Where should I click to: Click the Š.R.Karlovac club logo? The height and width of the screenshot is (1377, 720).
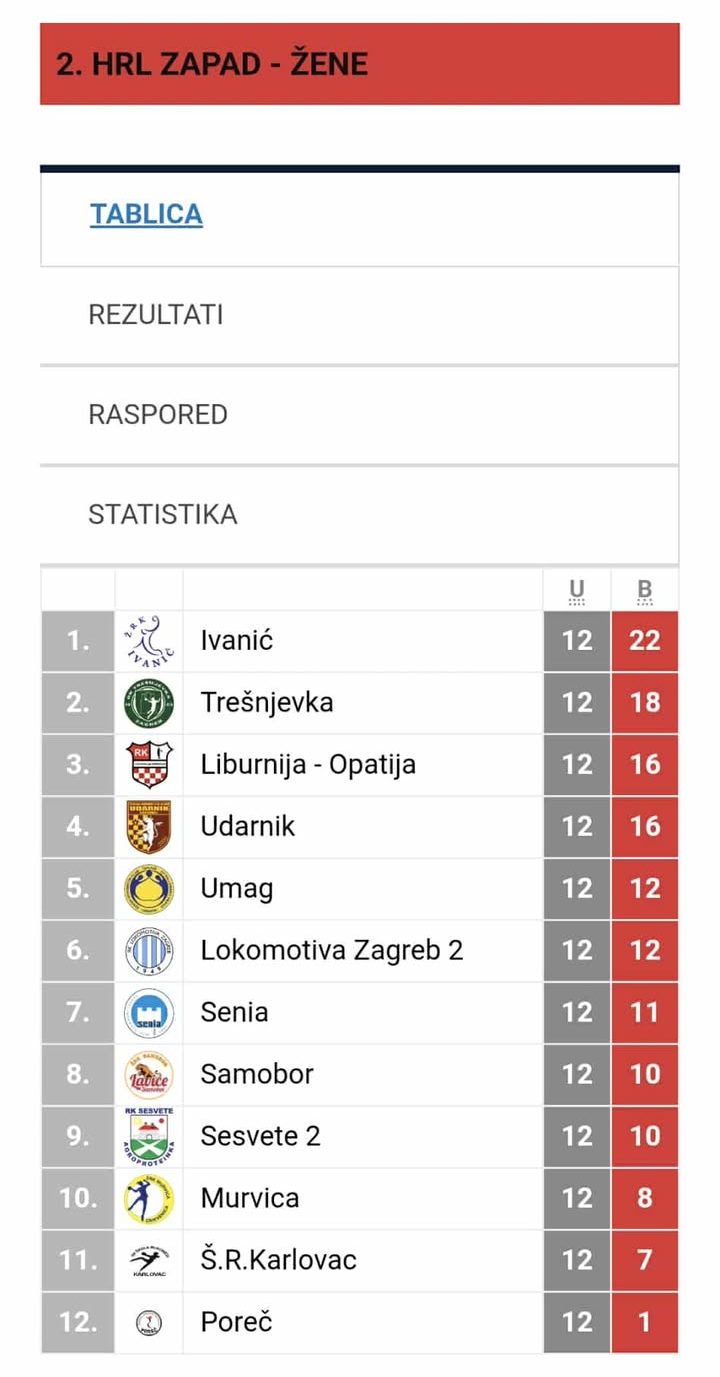point(149,1261)
